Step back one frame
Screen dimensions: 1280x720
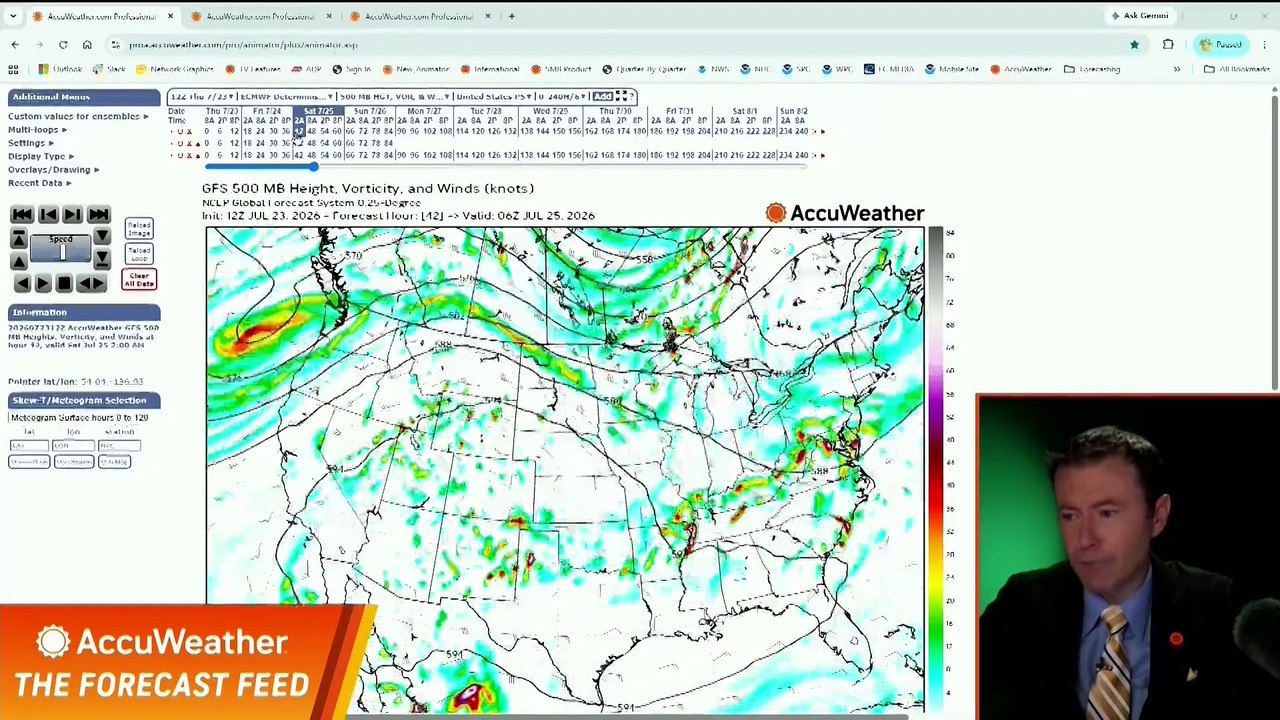(x=47, y=215)
